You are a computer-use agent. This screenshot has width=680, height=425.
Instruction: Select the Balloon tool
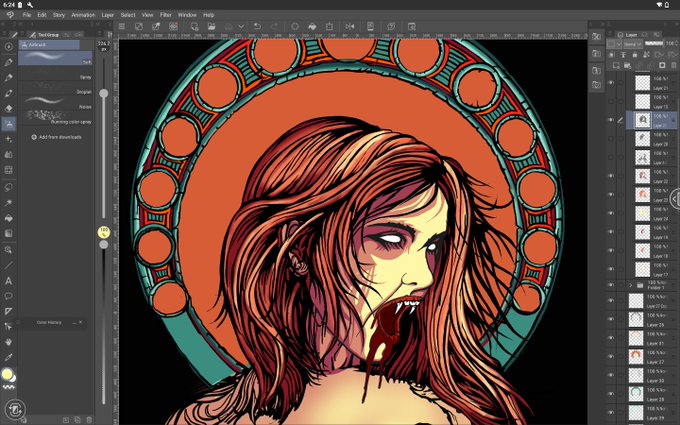click(x=8, y=296)
